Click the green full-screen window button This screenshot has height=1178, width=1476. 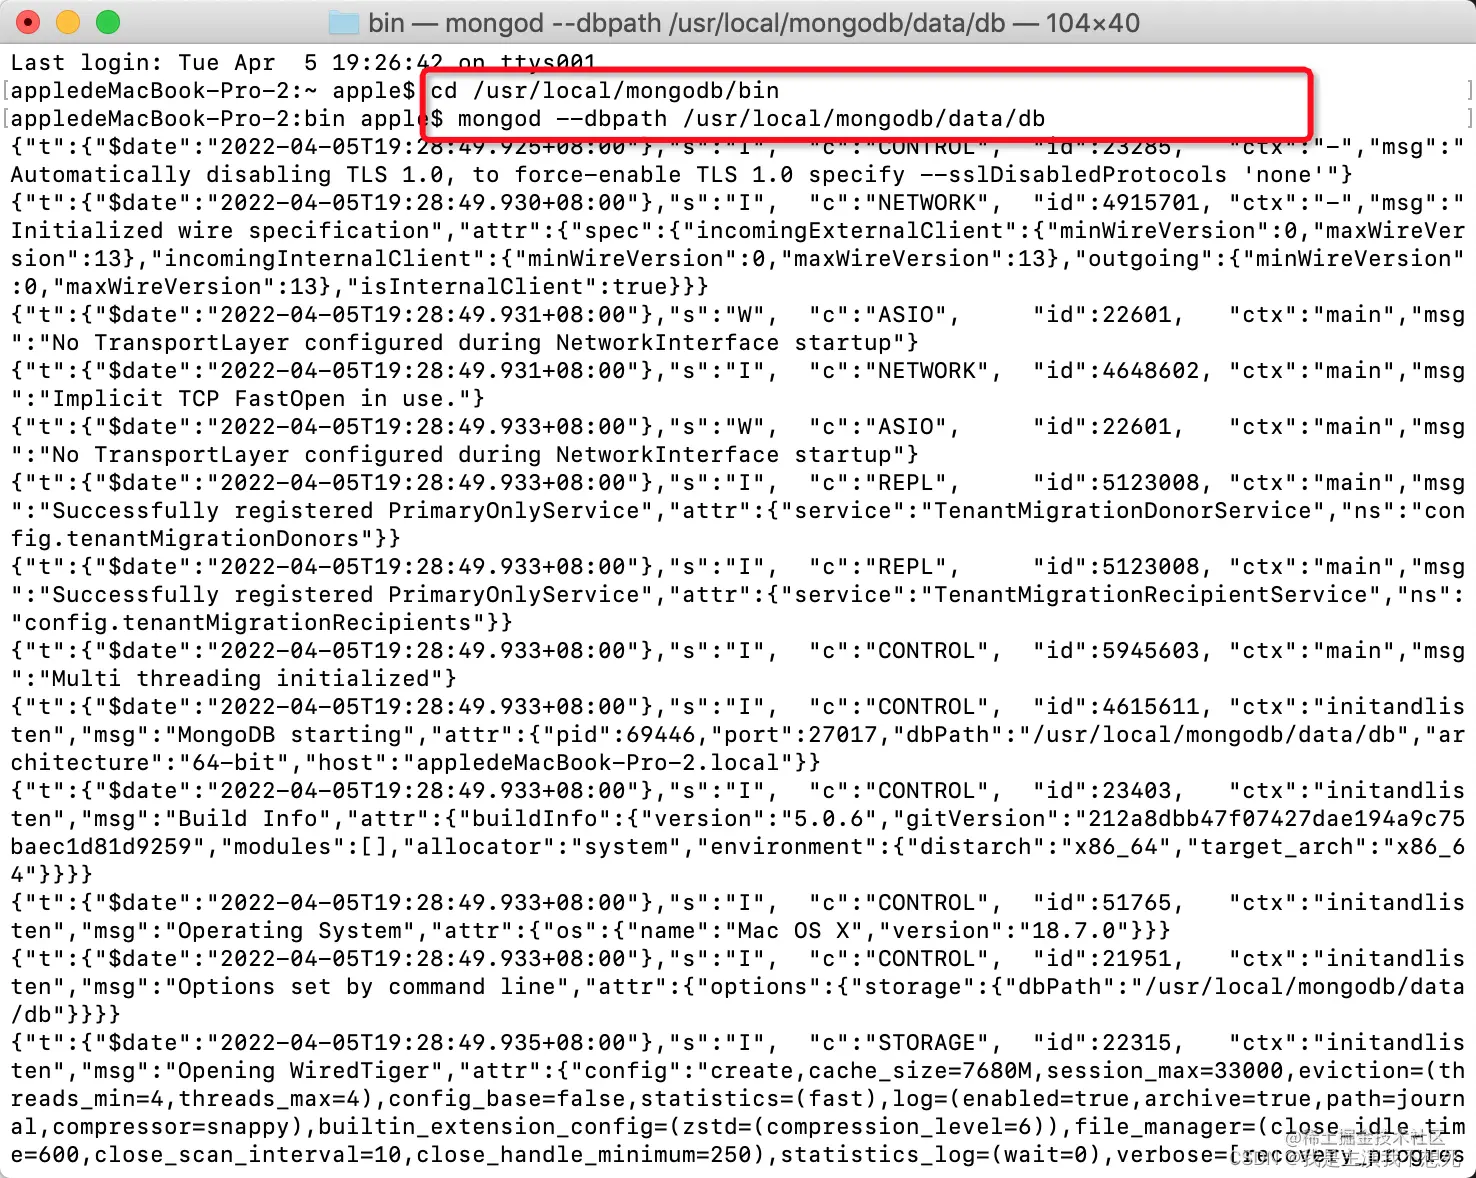(x=108, y=22)
